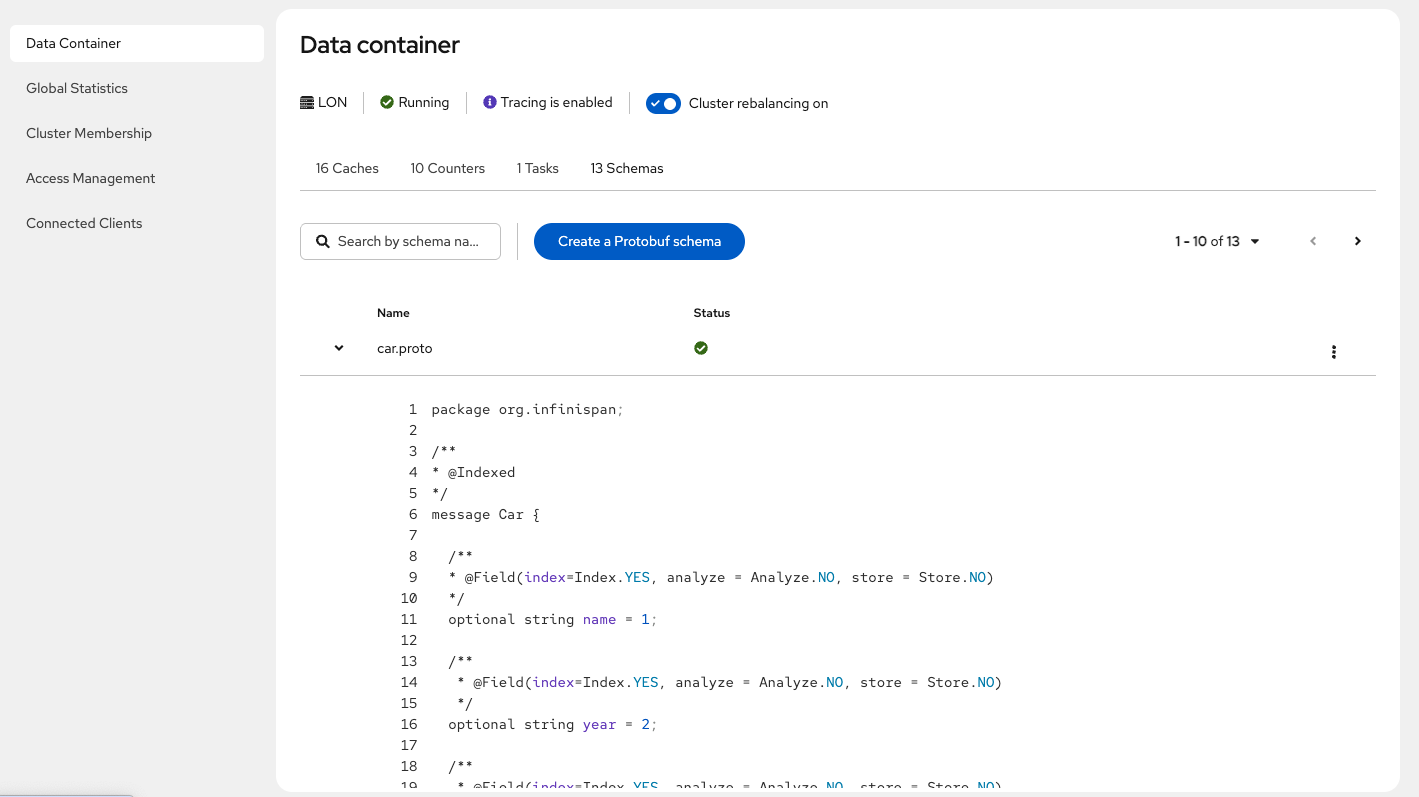1419x797 pixels.
Task: Open Global Statistics from the sidebar
Action: (77, 88)
